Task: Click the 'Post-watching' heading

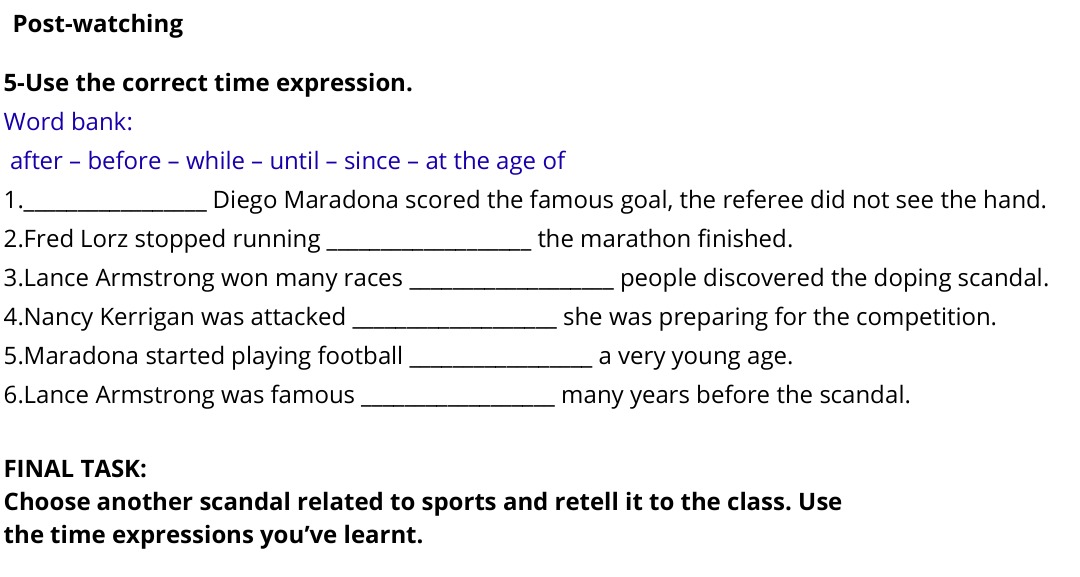Action: [98, 24]
